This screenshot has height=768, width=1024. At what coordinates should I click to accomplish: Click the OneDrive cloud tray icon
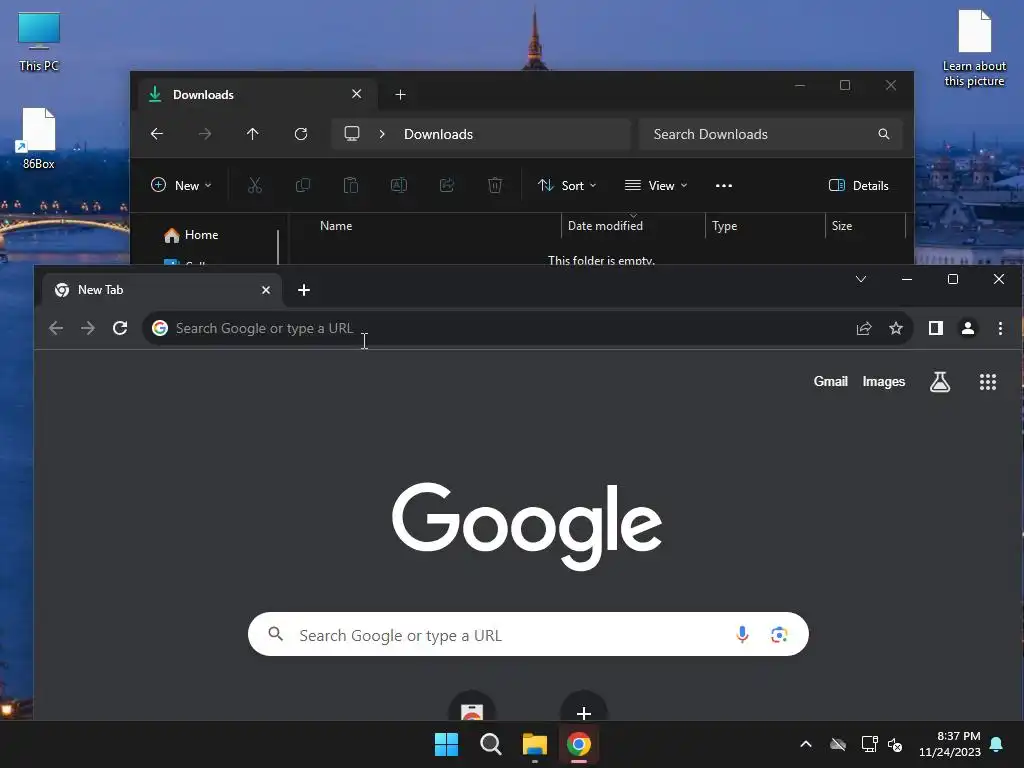[838, 744]
